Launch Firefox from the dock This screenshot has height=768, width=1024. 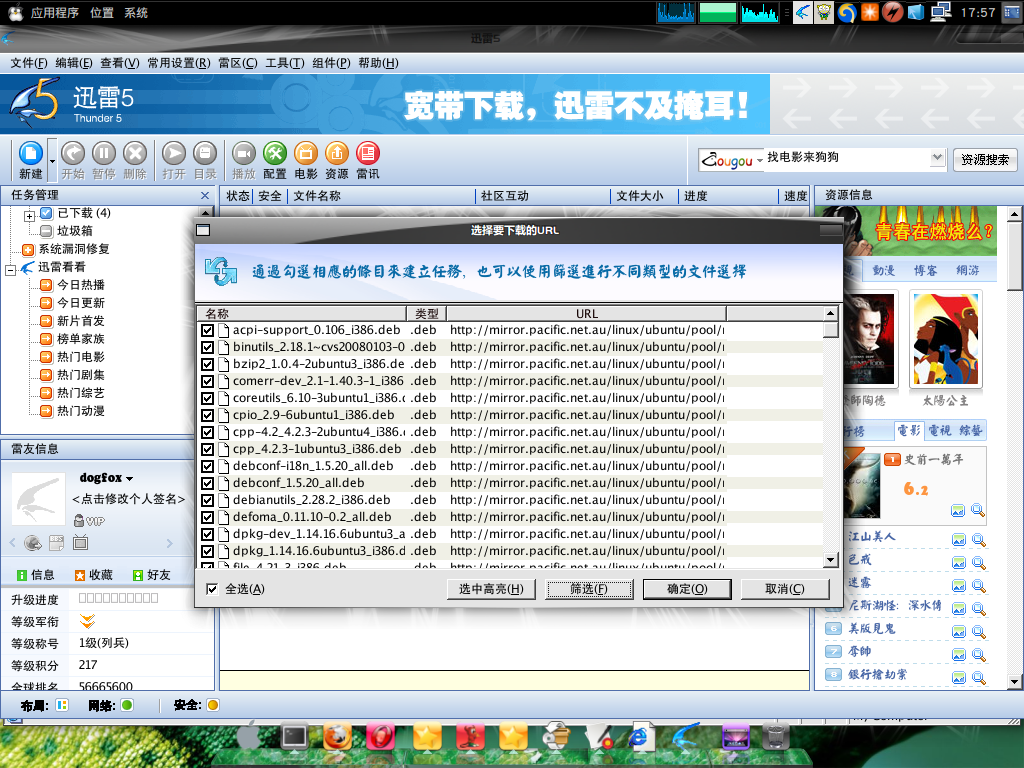coord(338,737)
